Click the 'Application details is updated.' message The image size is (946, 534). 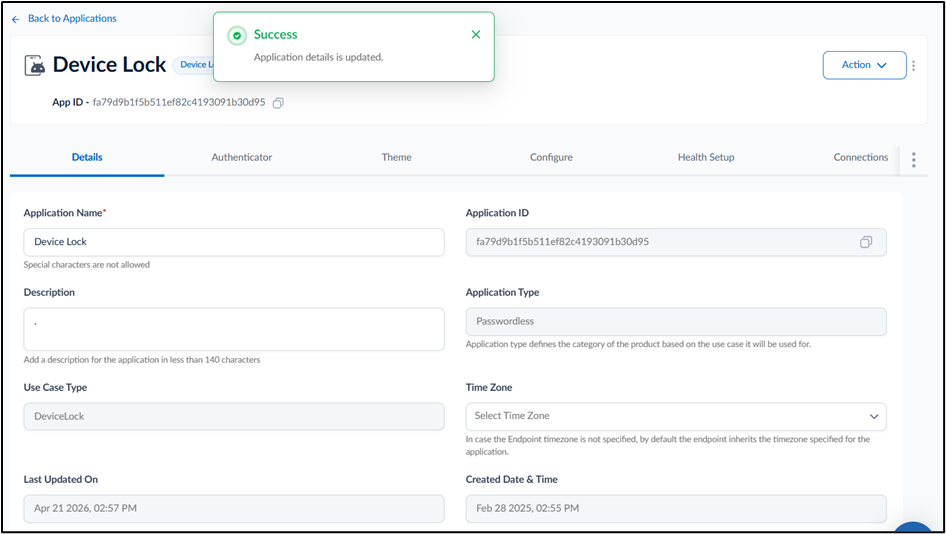[318, 57]
